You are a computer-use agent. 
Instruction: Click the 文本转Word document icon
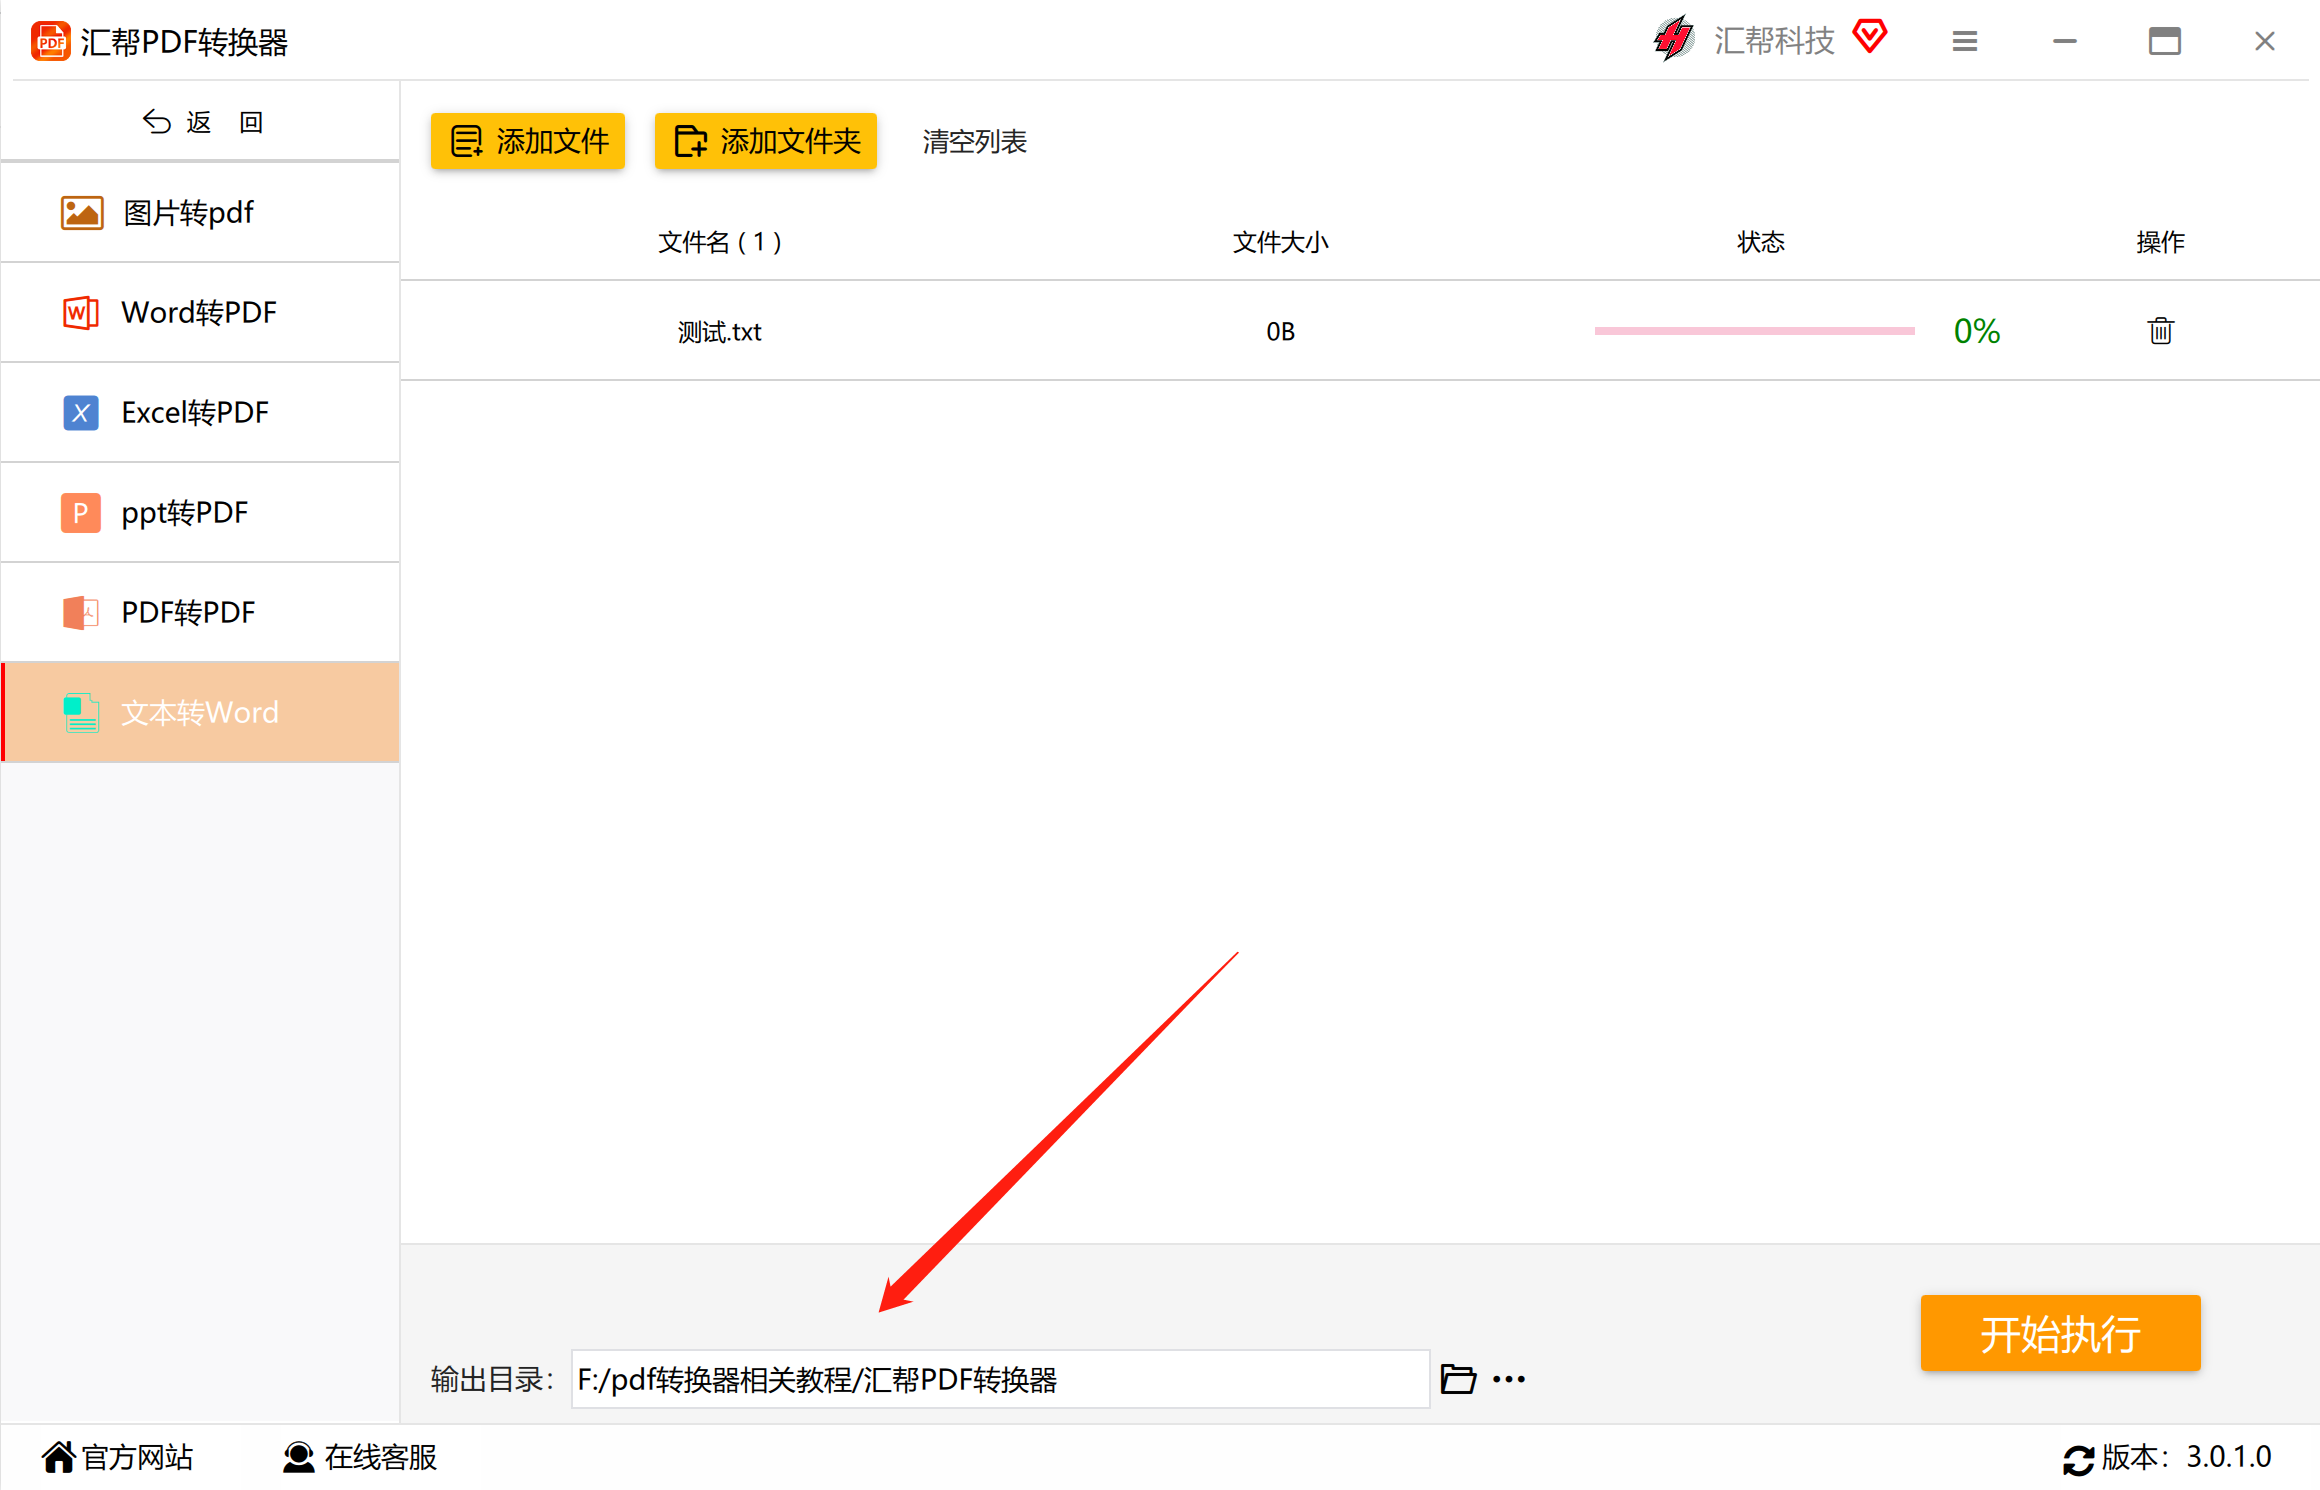[81, 713]
